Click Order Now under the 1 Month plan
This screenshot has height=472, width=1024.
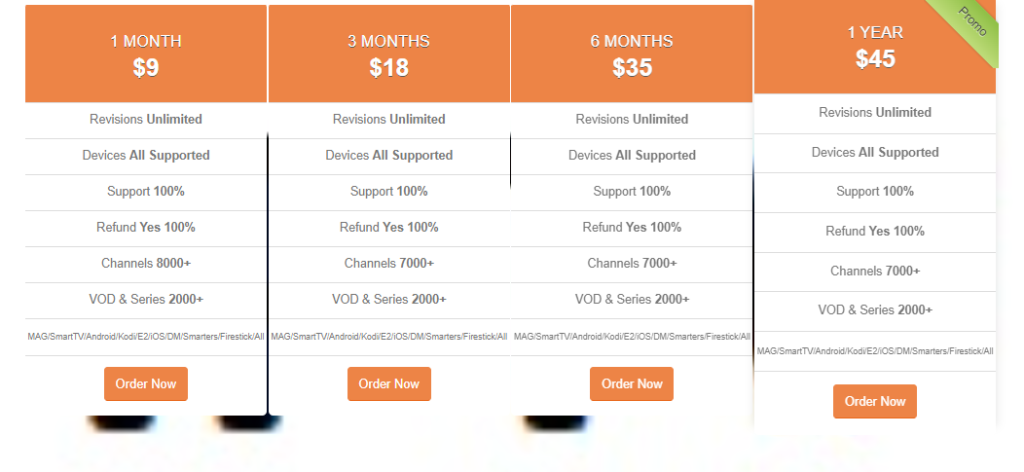(146, 384)
